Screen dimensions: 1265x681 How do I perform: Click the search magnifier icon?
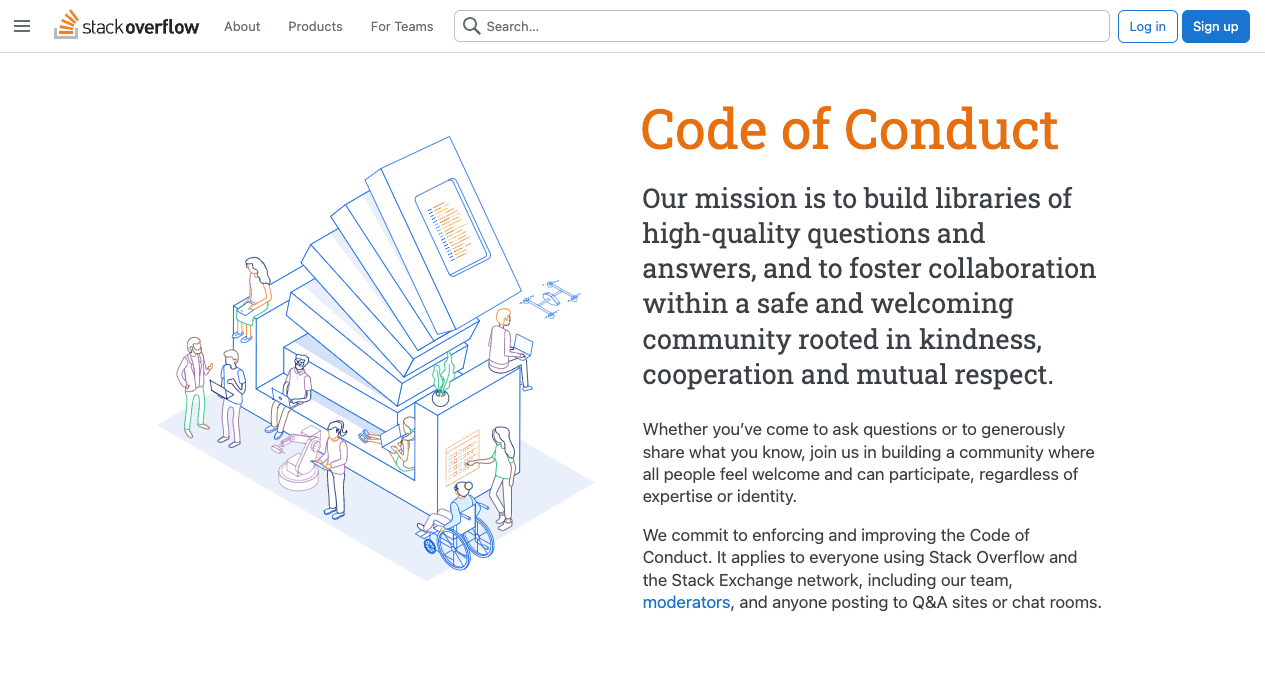click(x=471, y=26)
